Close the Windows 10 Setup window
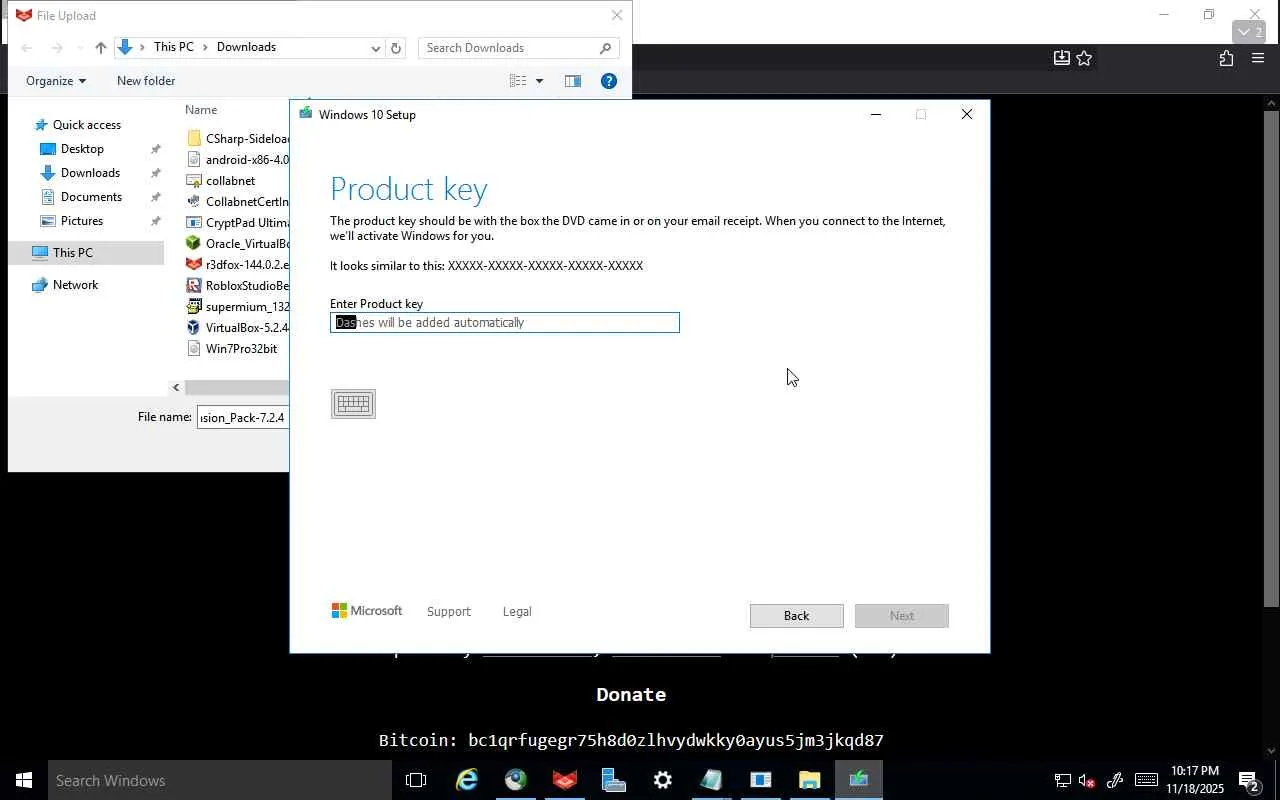 (x=967, y=115)
